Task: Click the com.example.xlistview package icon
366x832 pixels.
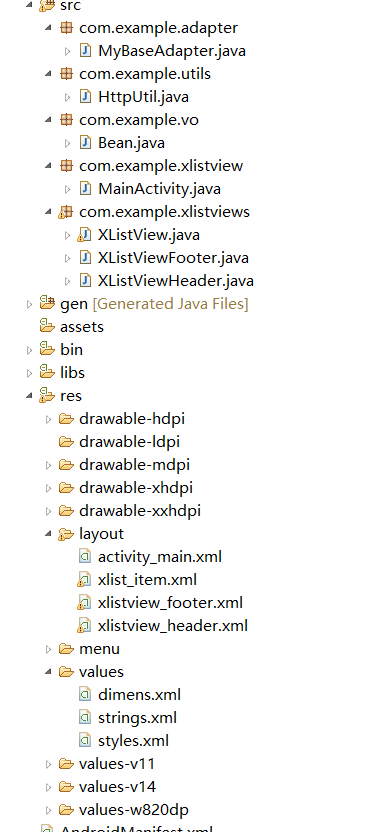Action: tap(66, 166)
